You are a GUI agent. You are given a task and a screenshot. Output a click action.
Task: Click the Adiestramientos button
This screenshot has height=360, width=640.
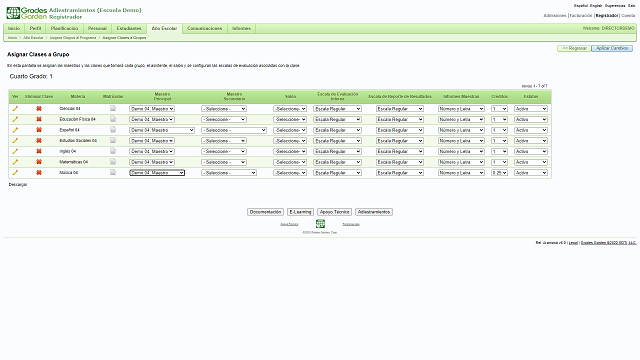[374, 212]
